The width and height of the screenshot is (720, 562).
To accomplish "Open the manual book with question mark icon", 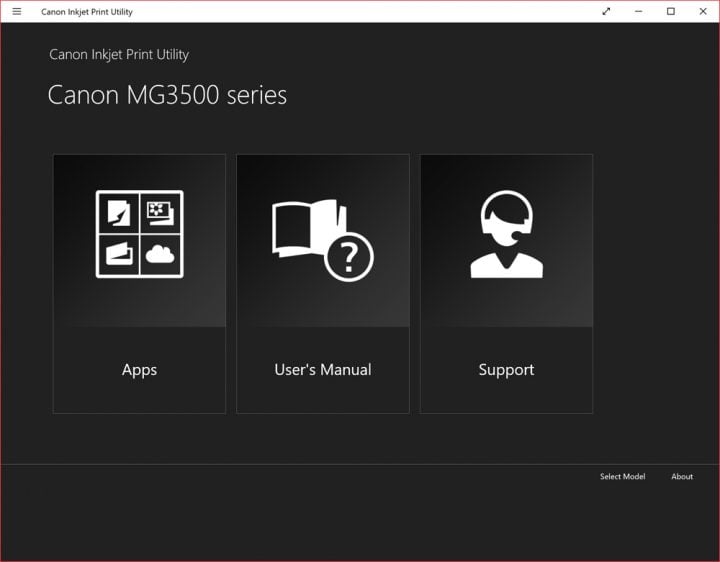I will (323, 240).
